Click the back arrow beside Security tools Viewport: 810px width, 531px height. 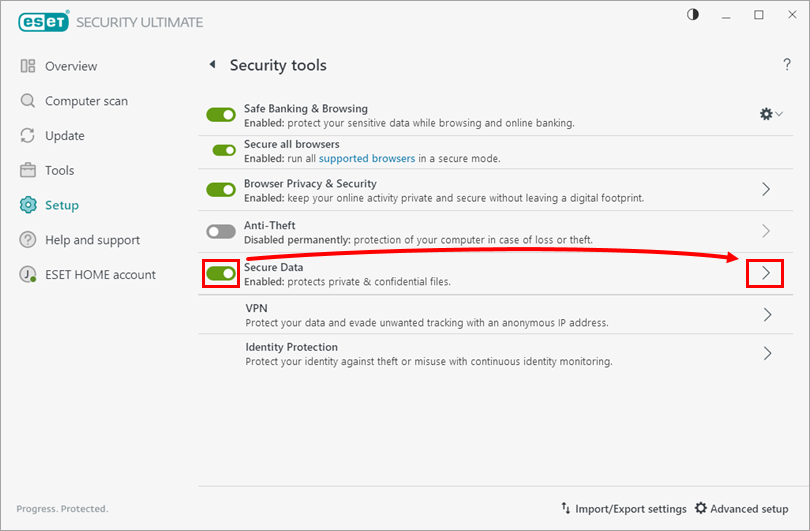point(212,65)
